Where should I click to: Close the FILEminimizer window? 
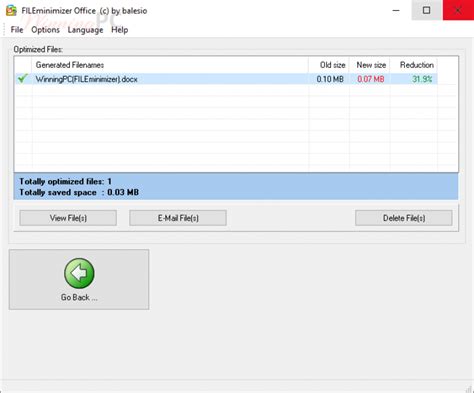click(x=458, y=10)
